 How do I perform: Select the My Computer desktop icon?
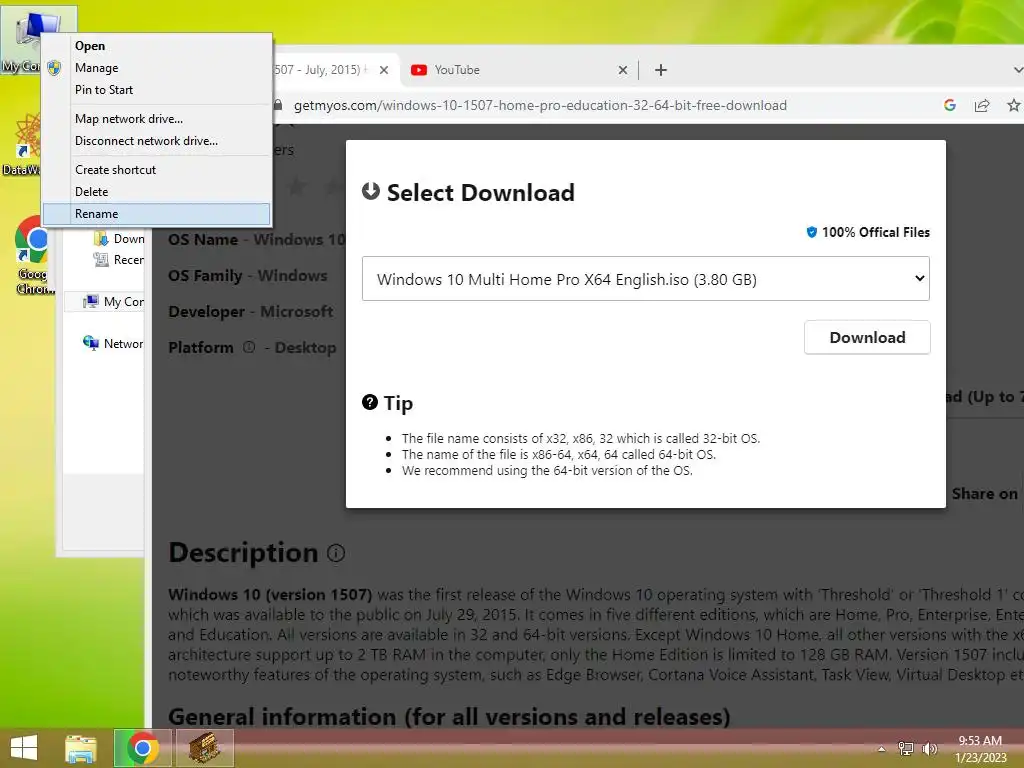[21, 40]
